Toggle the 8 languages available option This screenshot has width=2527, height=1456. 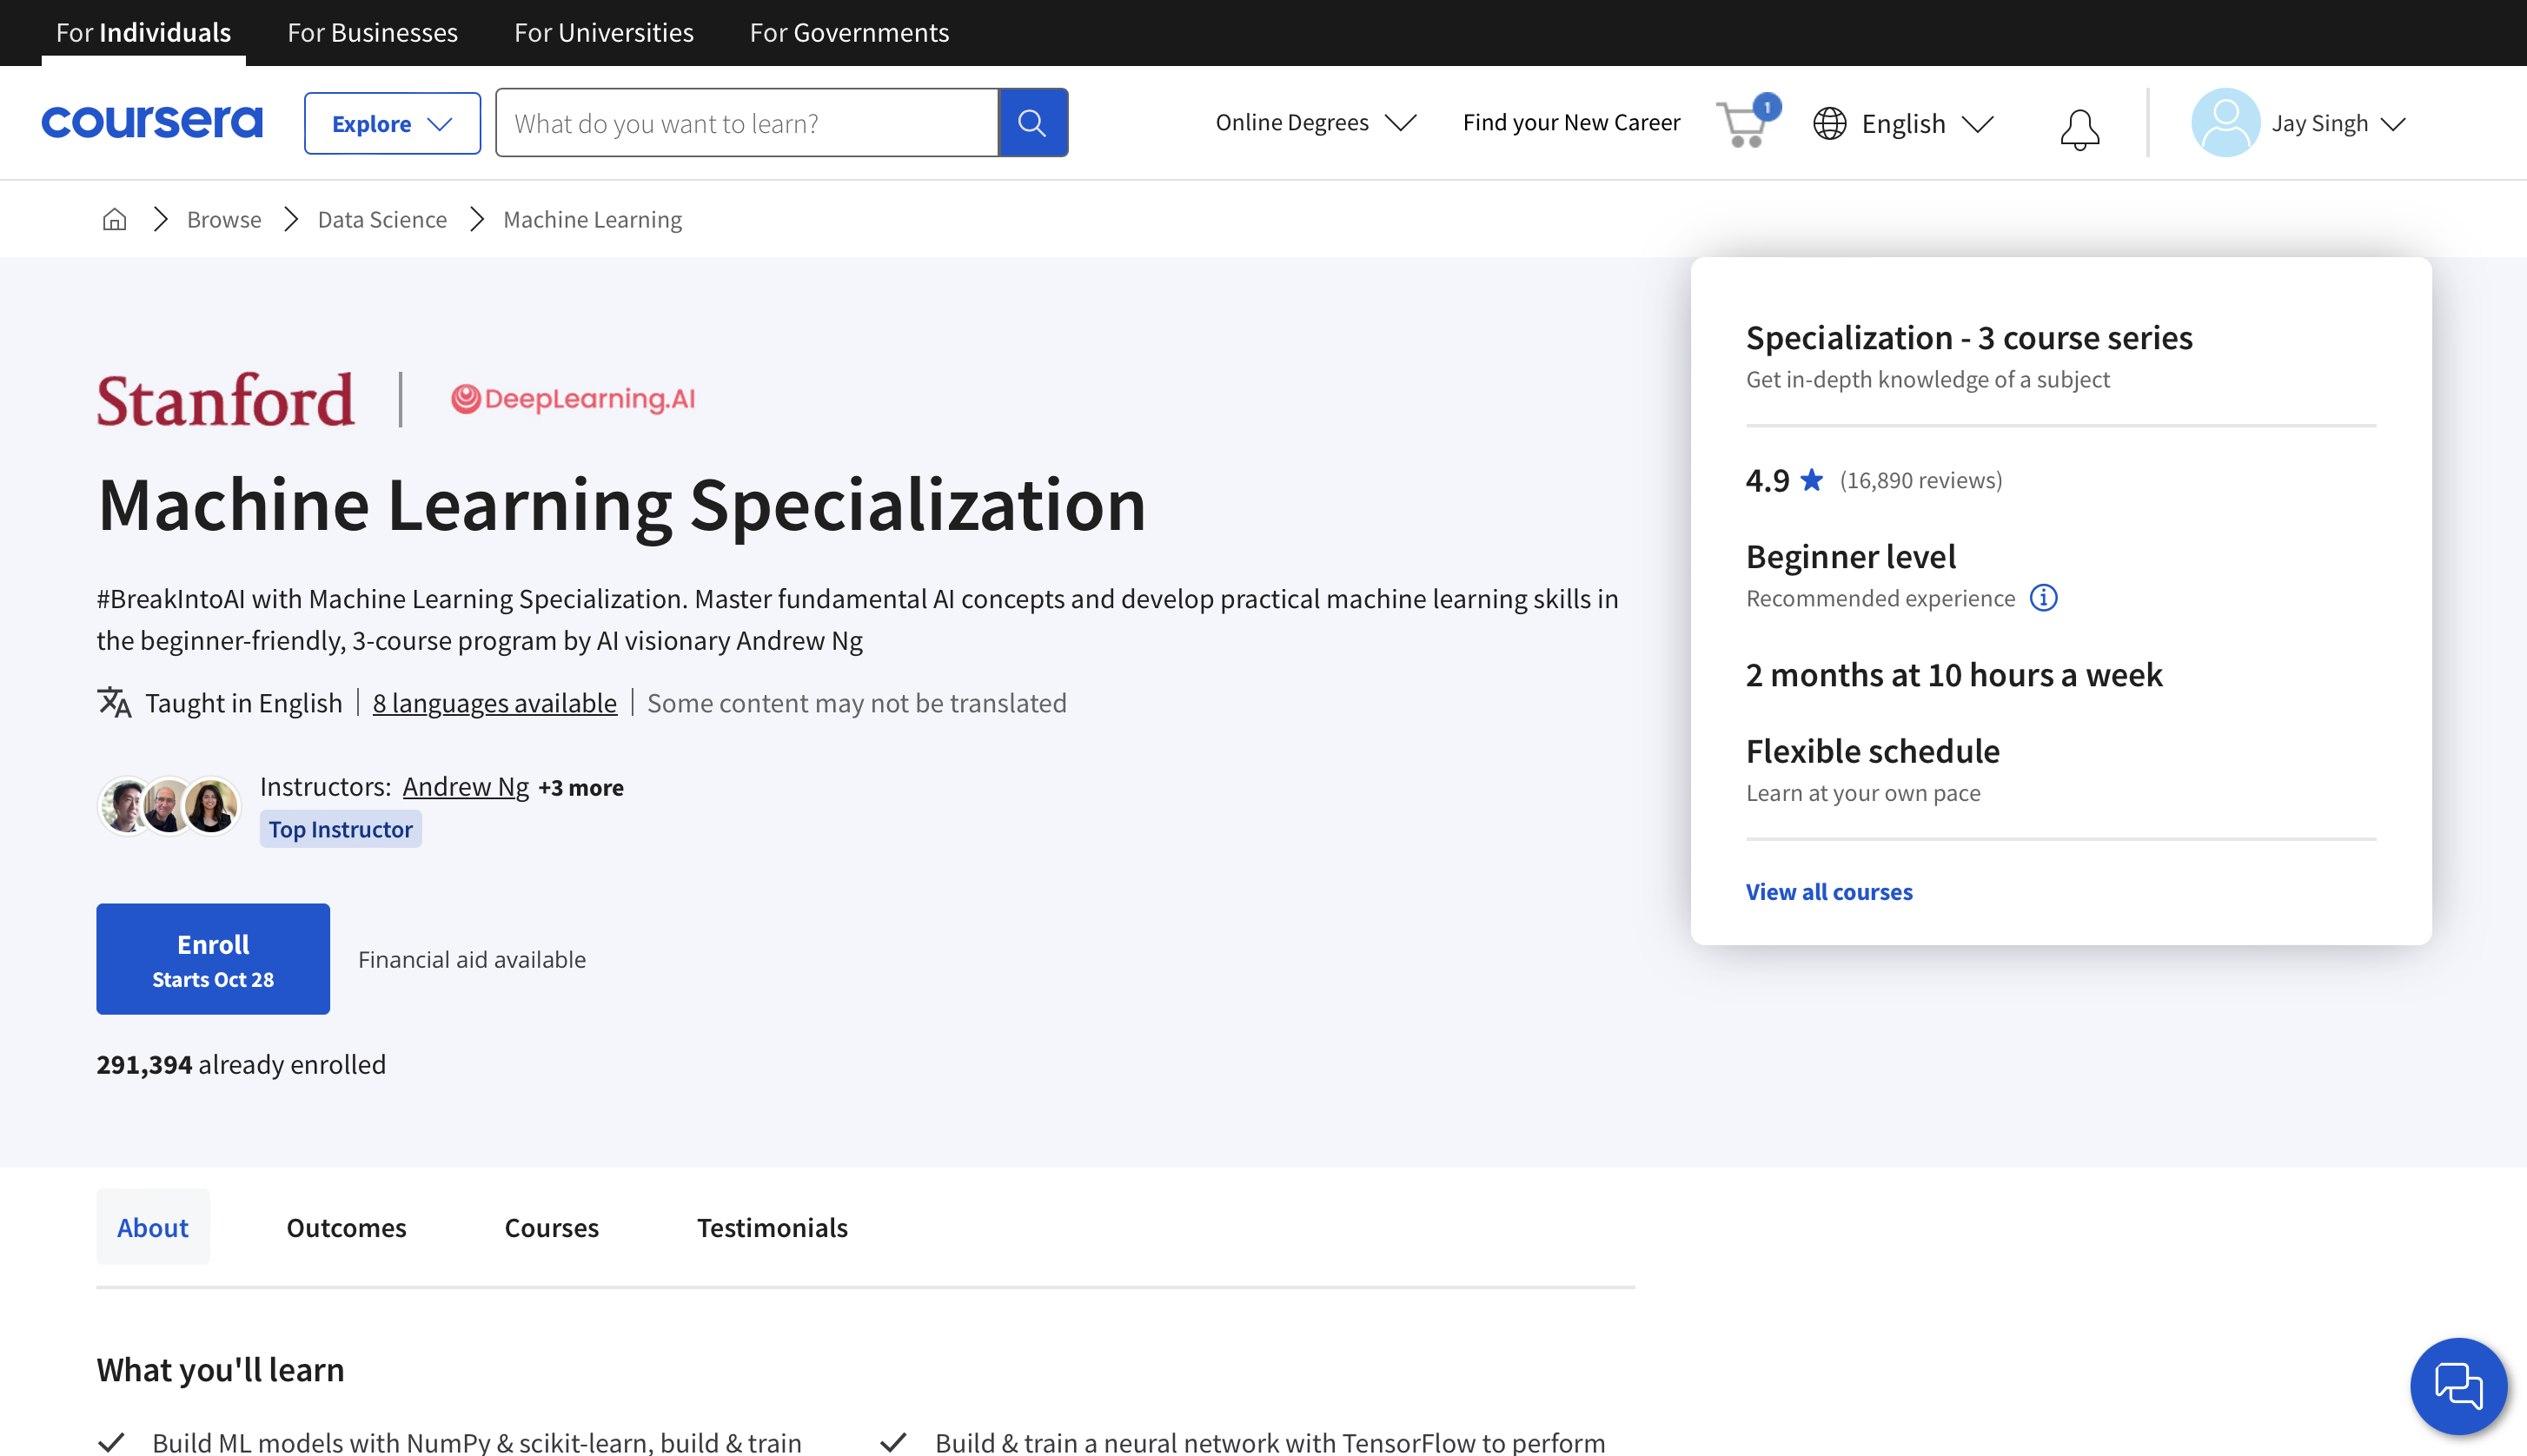(494, 703)
